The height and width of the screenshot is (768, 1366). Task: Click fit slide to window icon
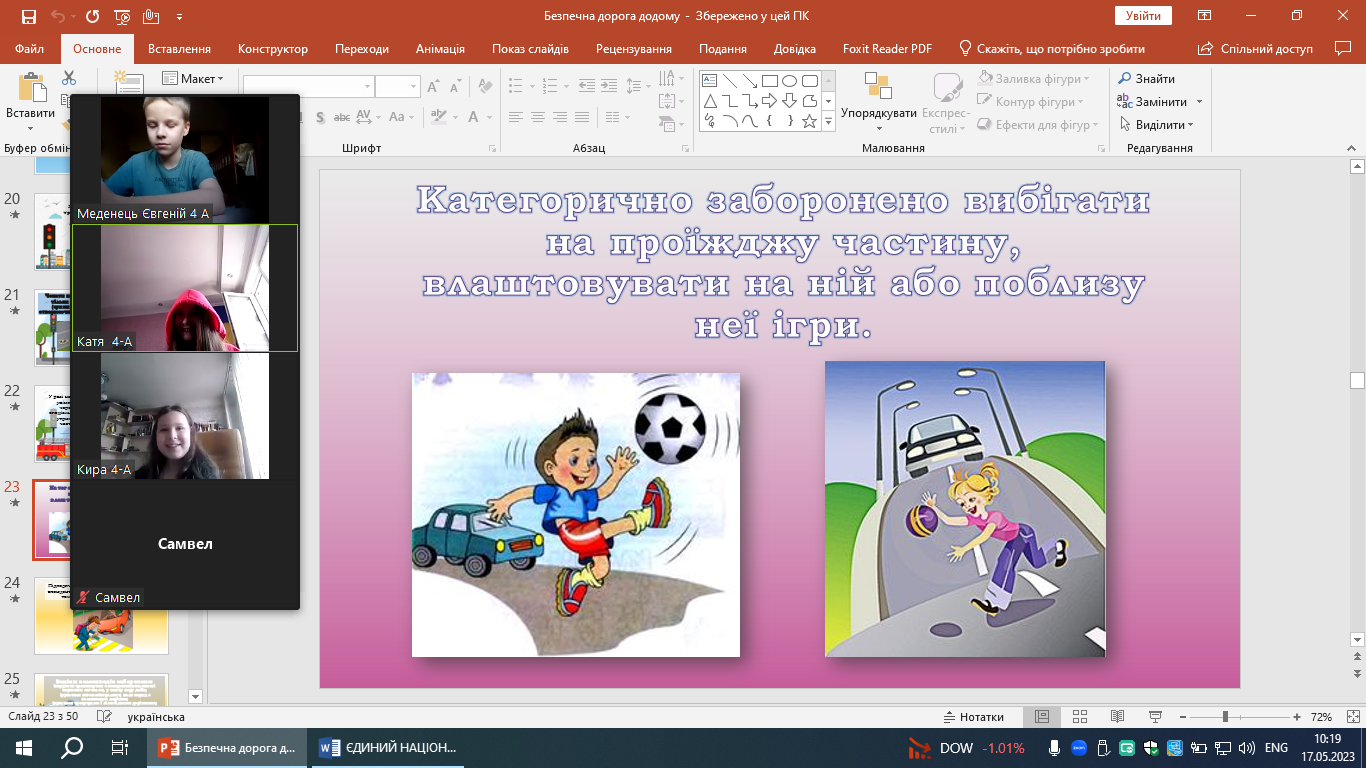tap(1352, 717)
